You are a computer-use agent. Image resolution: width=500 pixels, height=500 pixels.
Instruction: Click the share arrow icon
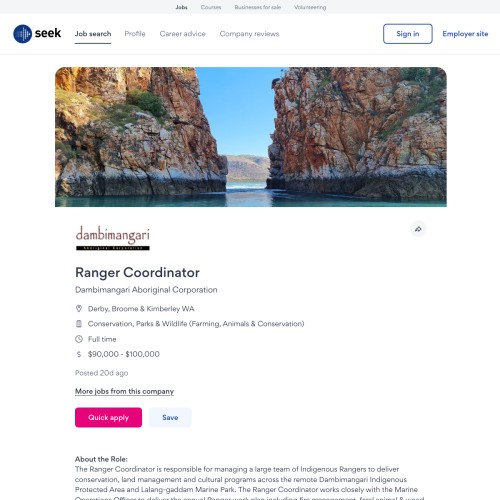coord(418,229)
